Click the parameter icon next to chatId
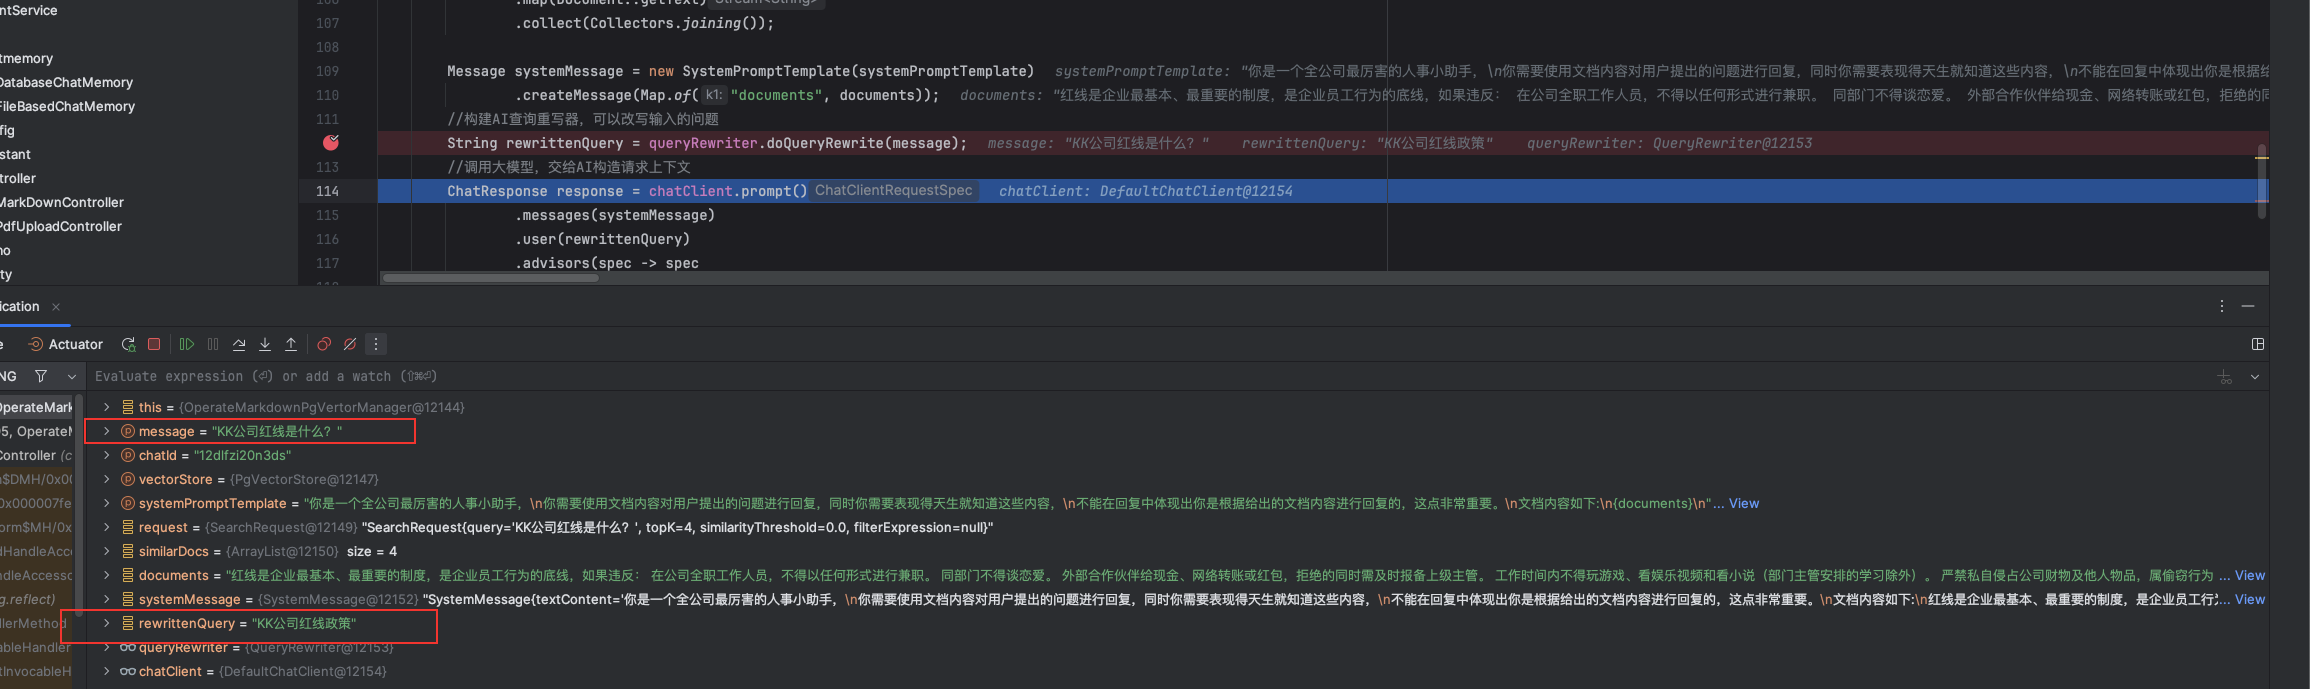 click(128, 455)
